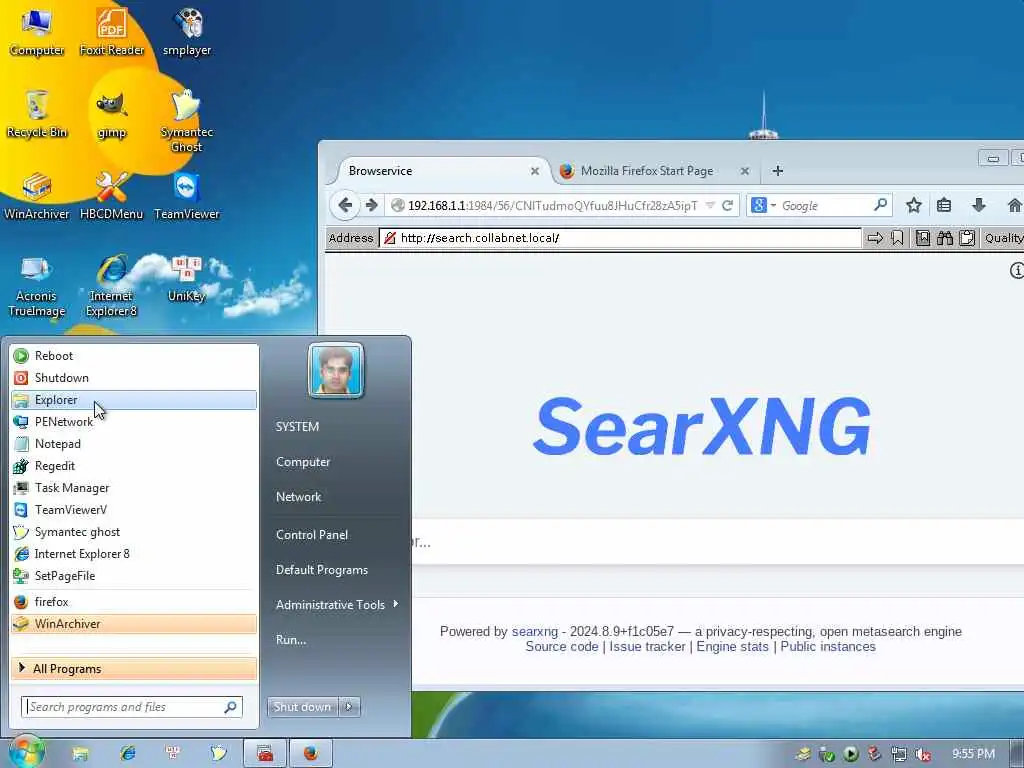Screen dimensions: 1024x768
Task: Bookmark this page with star icon
Action: click(913, 206)
